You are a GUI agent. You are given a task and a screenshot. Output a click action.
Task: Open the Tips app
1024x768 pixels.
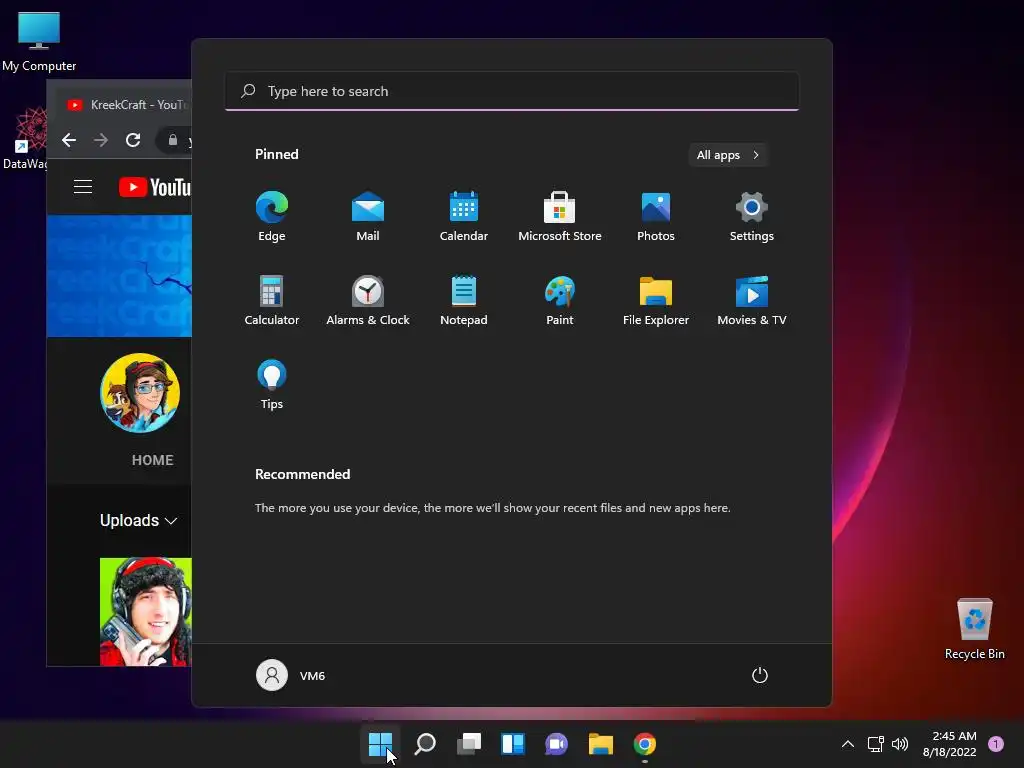(272, 385)
